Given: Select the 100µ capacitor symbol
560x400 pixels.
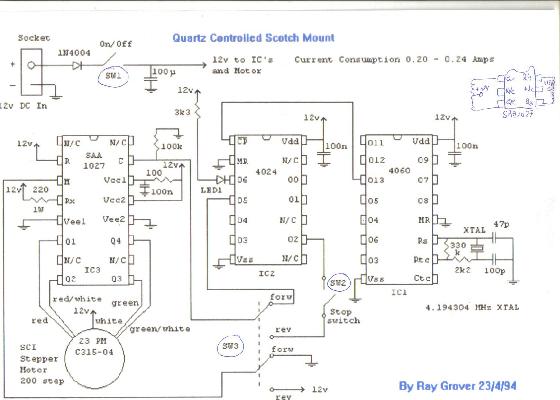Looking at the screenshot, I should pos(151,83).
